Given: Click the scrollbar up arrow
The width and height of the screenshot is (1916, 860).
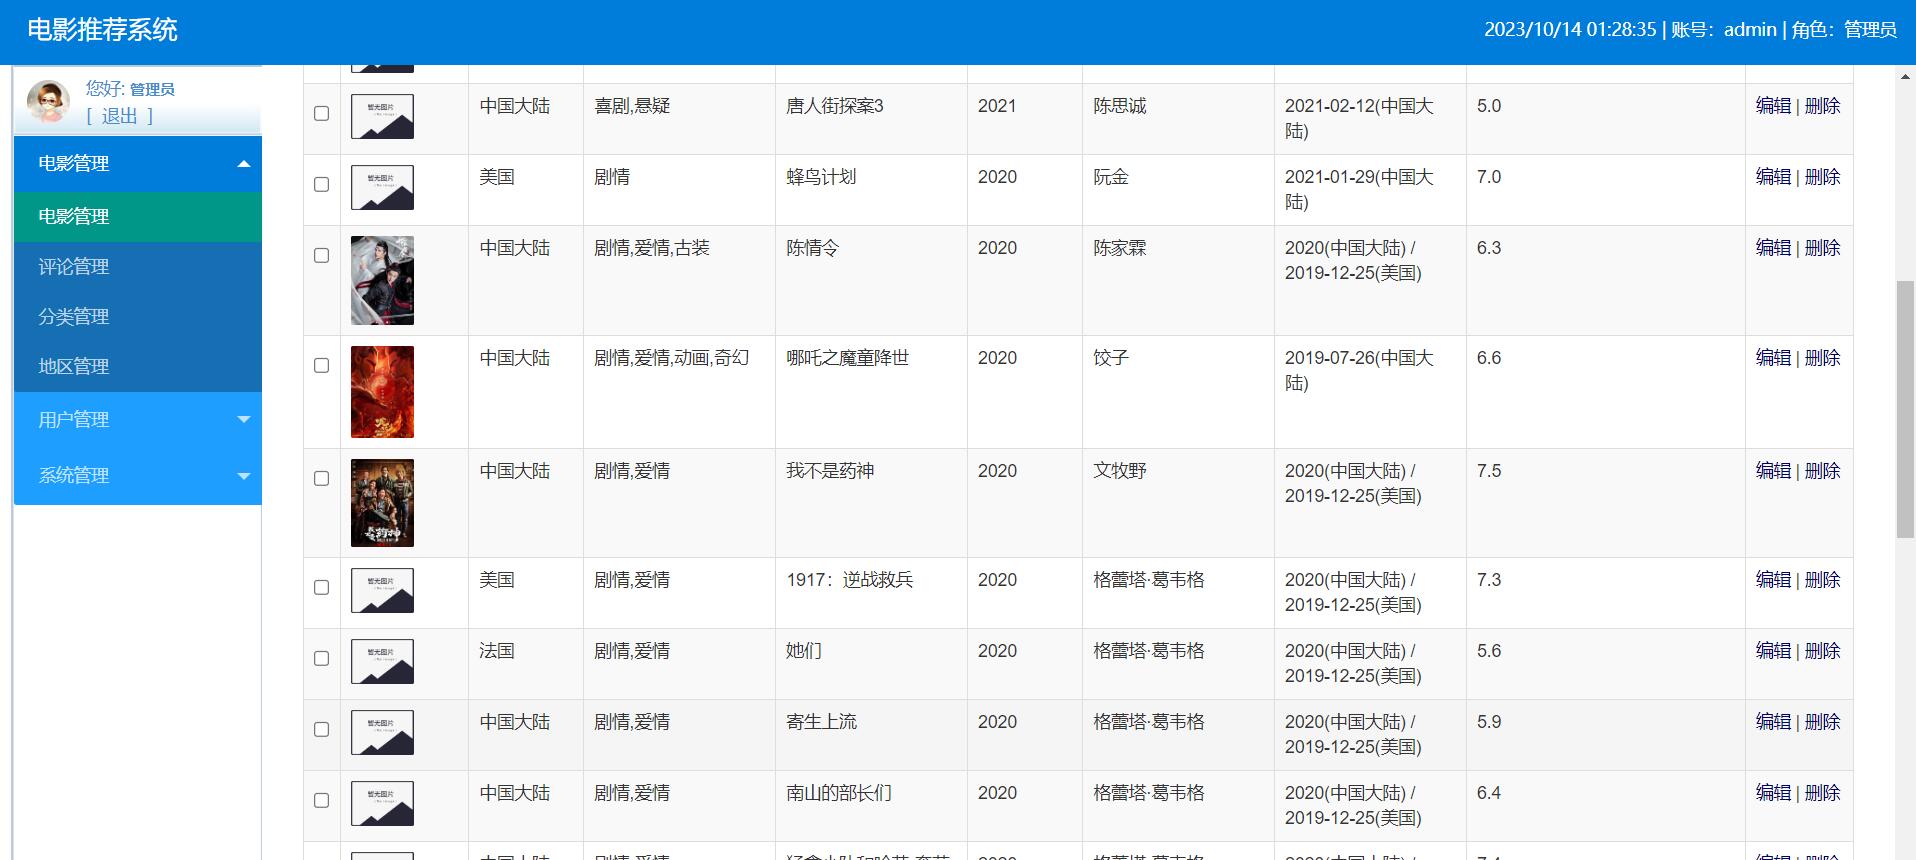Looking at the screenshot, I should 1905,76.
